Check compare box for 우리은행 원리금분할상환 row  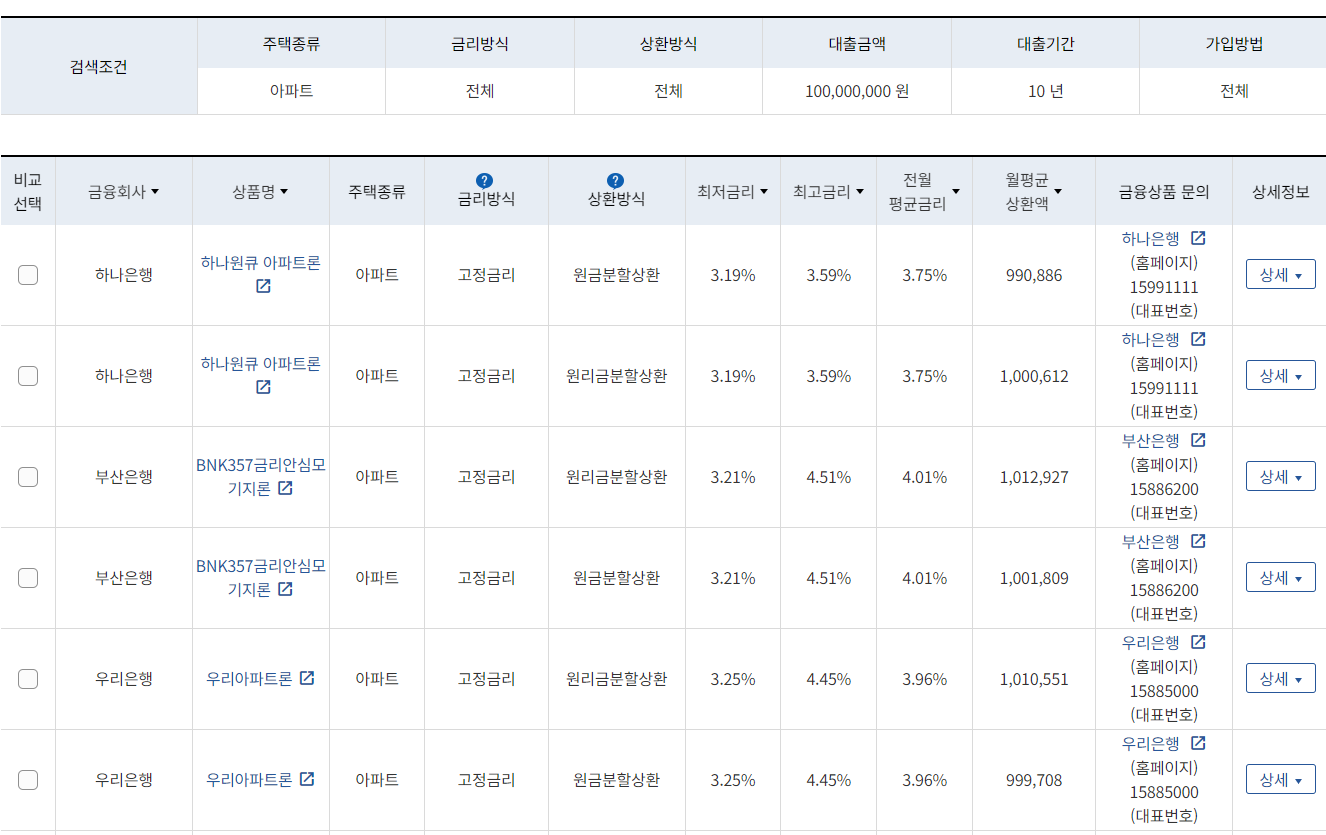click(28, 679)
